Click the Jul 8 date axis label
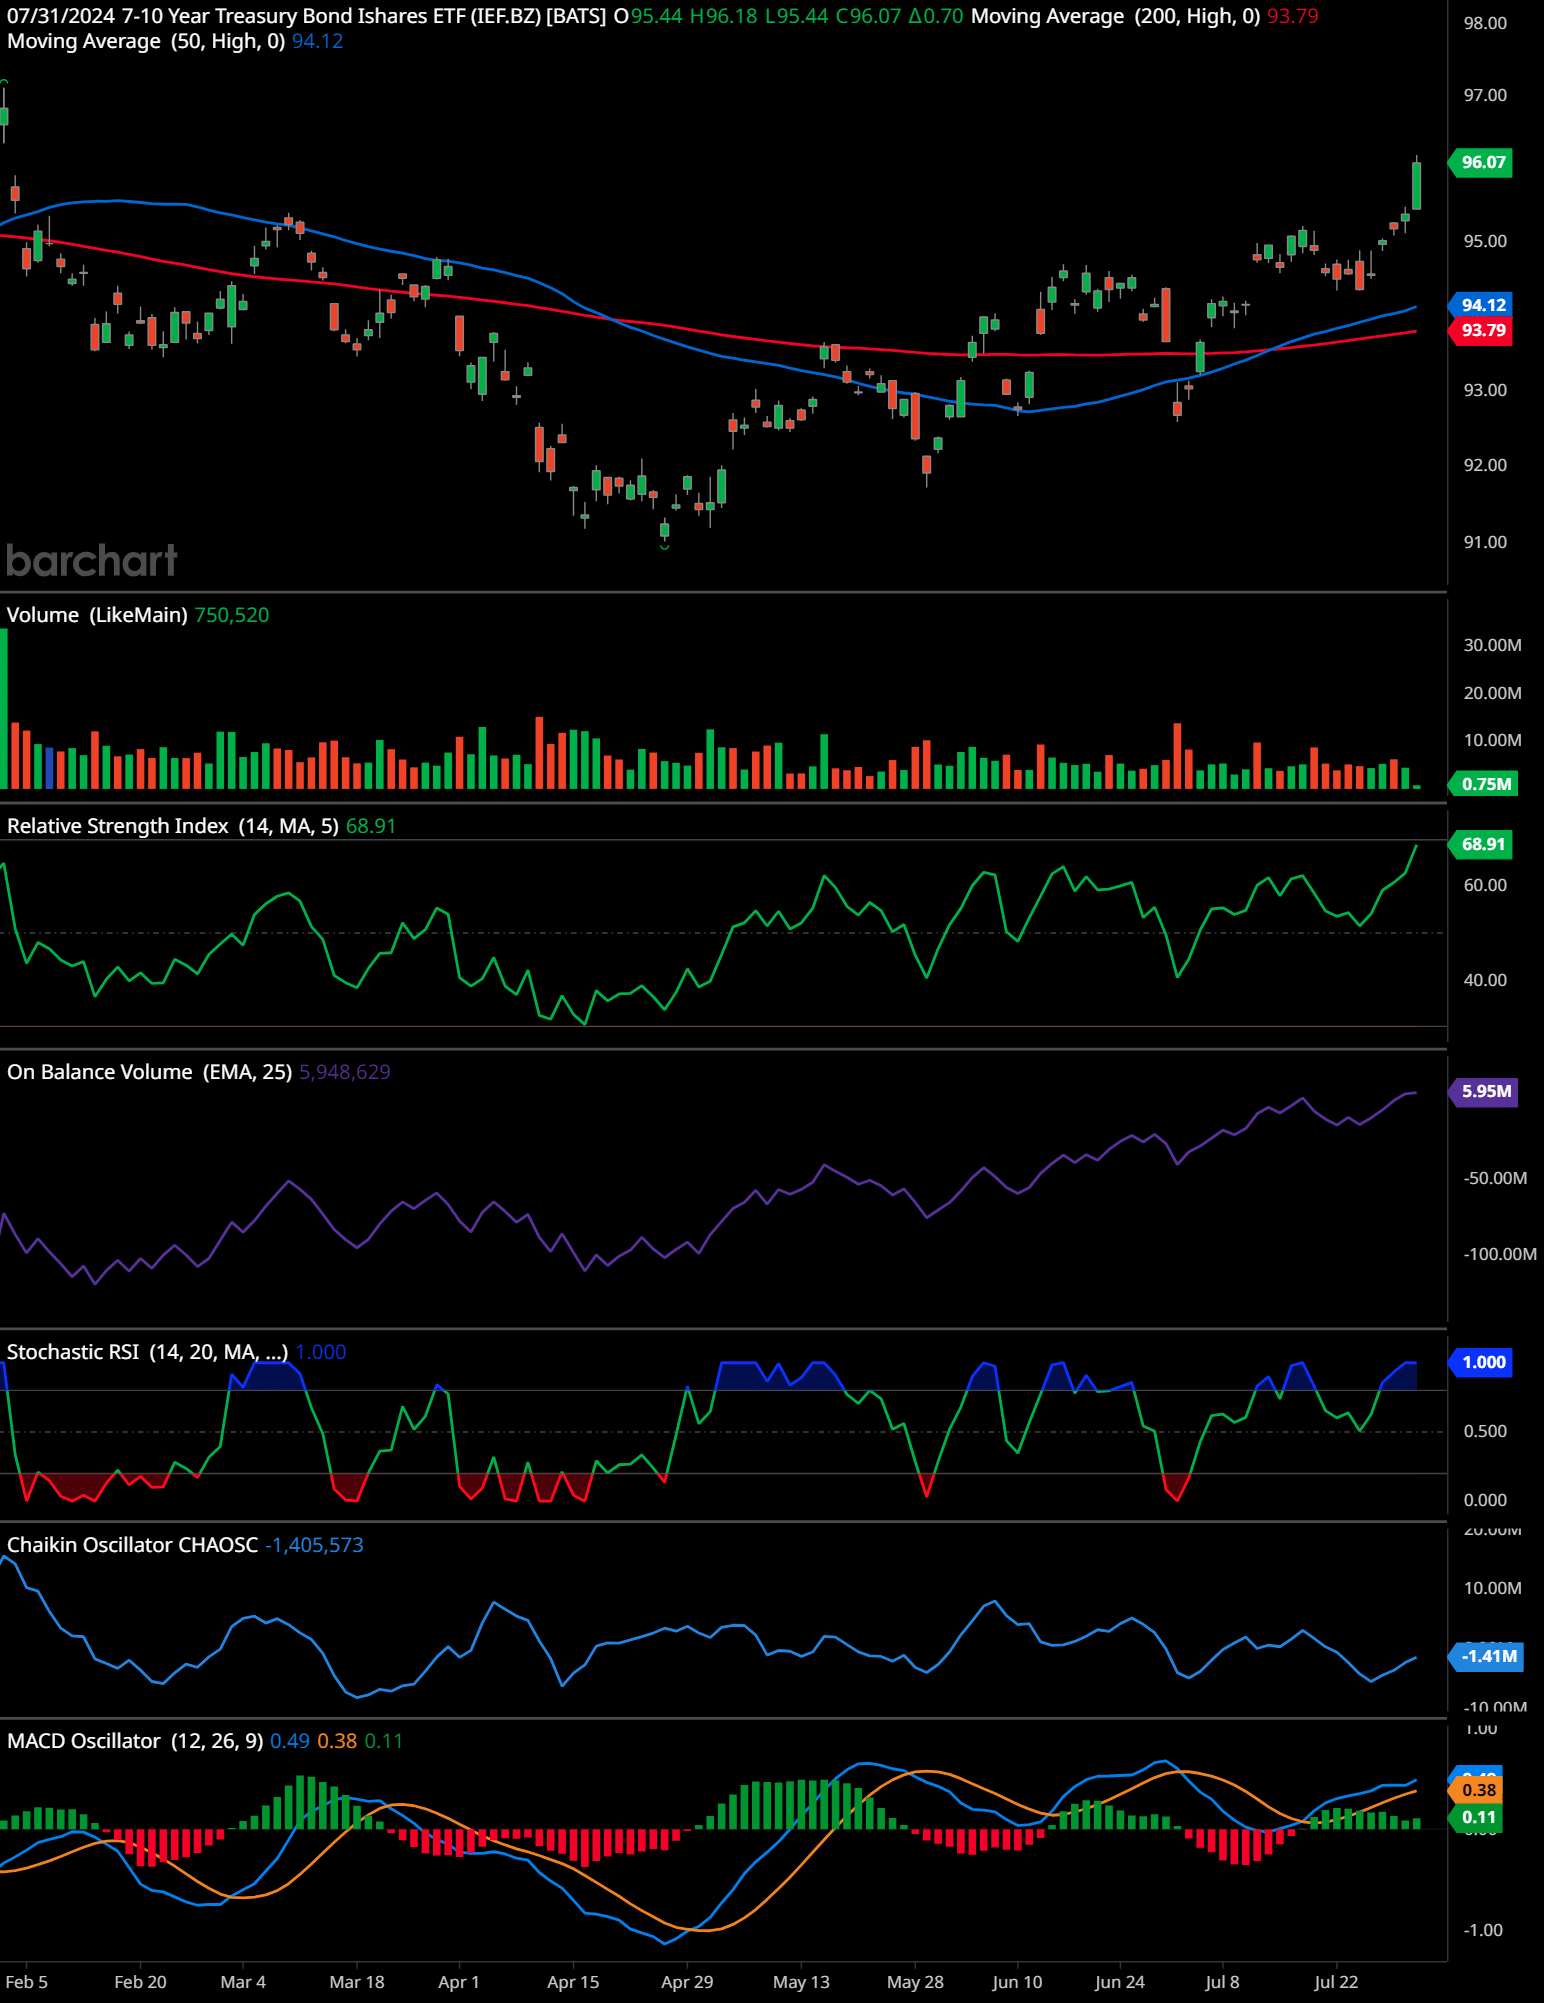The height and width of the screenshot is (2003, 1544). pyautogui.click(x=1222, y=1982)
